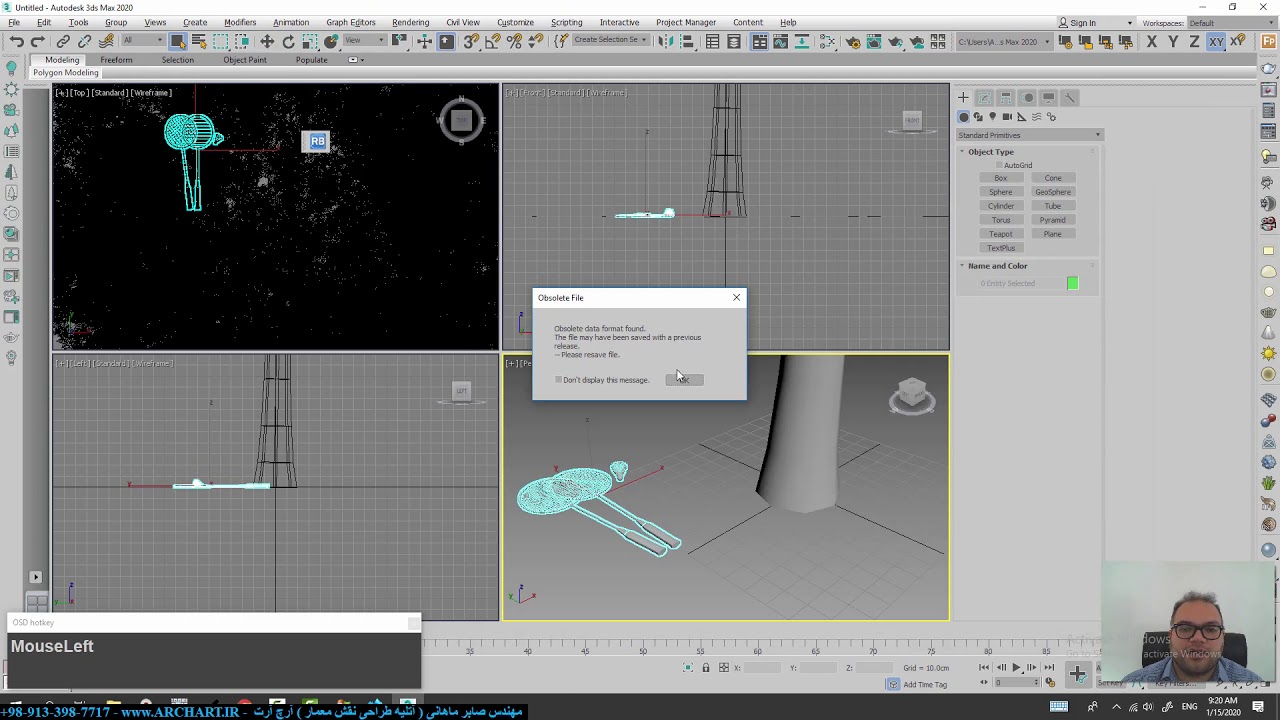The image size is (1280, 720).
Task: Open the Graph Editors menu
Action: click(351, 22)
